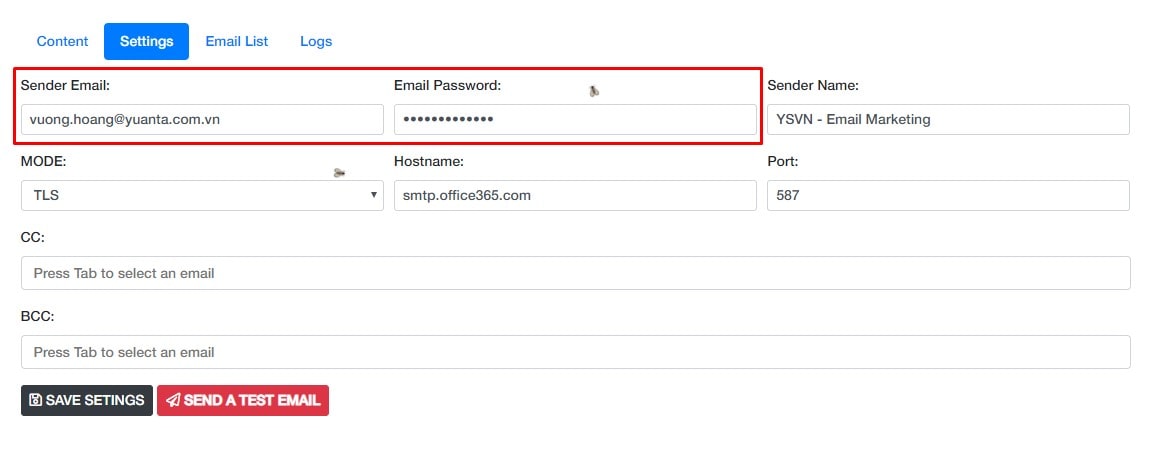1150x451 pixels.
Task: Click the "Email Password:" label
Action: 447,86
